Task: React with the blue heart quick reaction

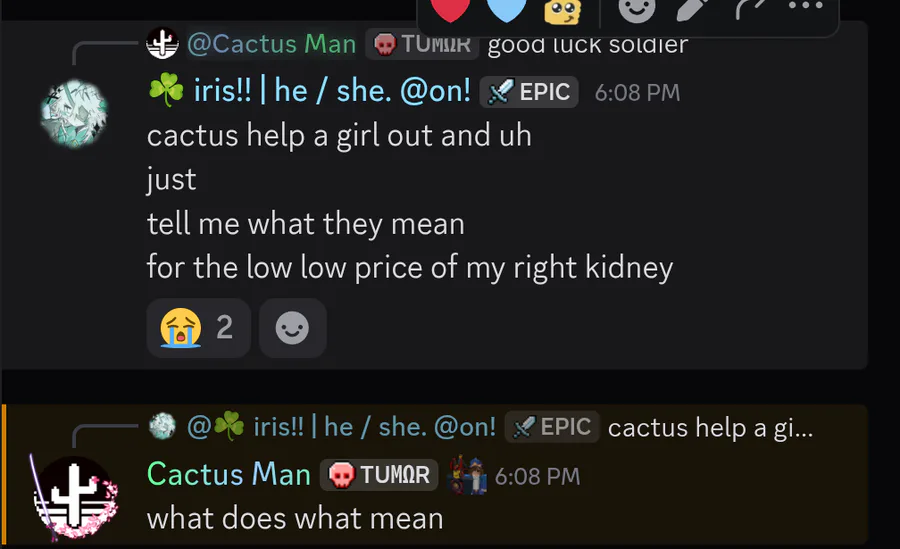Action: coord(506,9)
